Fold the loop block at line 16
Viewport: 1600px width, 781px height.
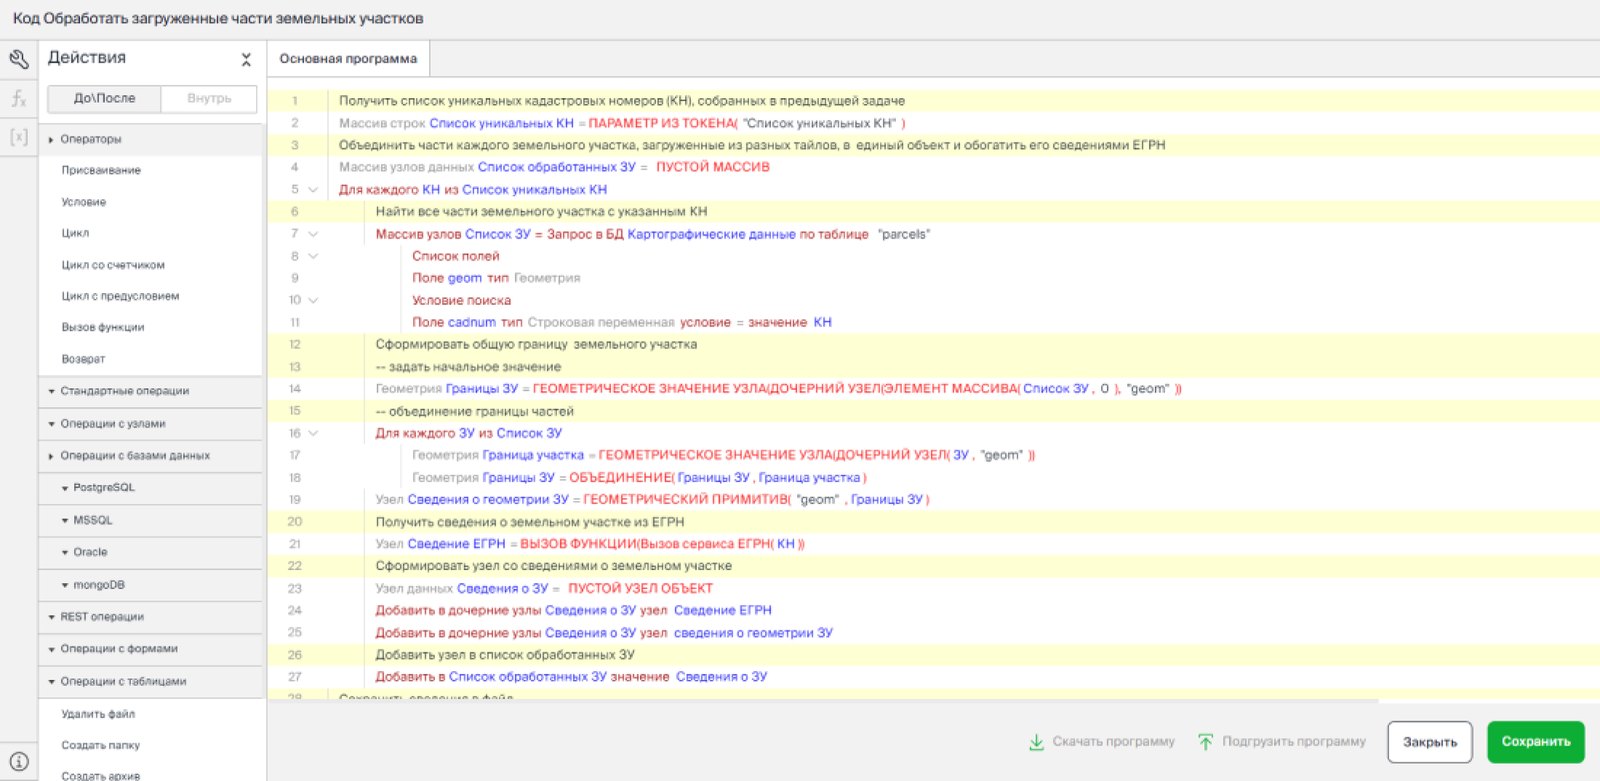313,433
